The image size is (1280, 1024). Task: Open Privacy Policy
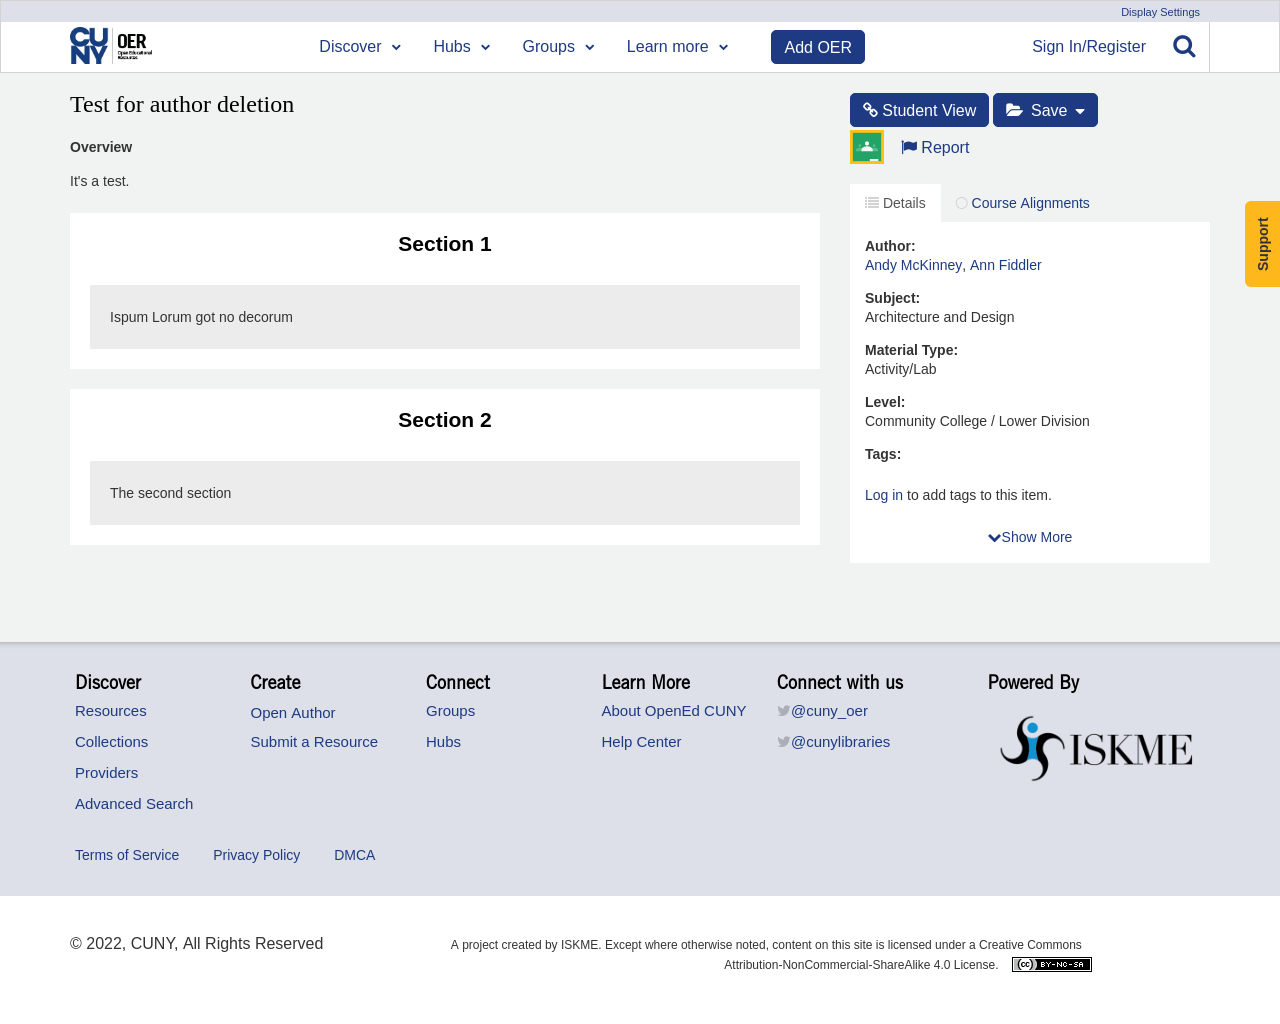(256, 855)
